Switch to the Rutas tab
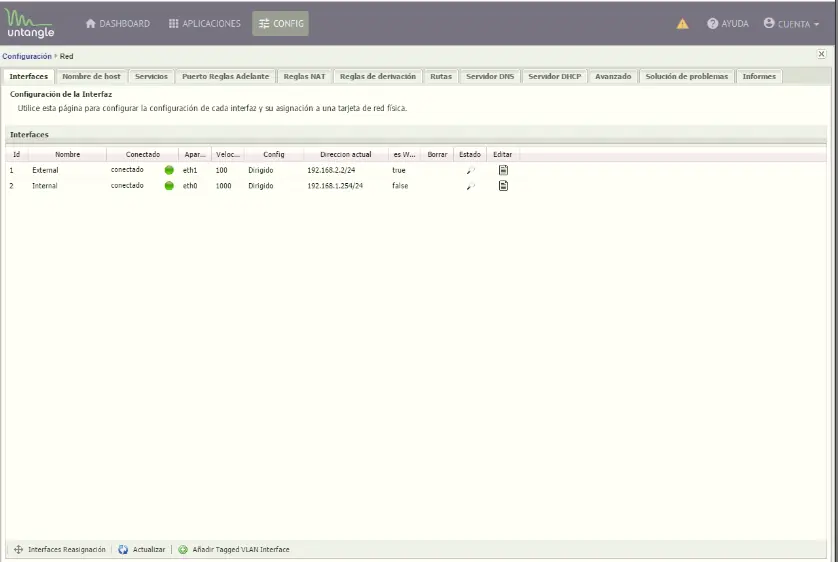 tap(441, 76)
